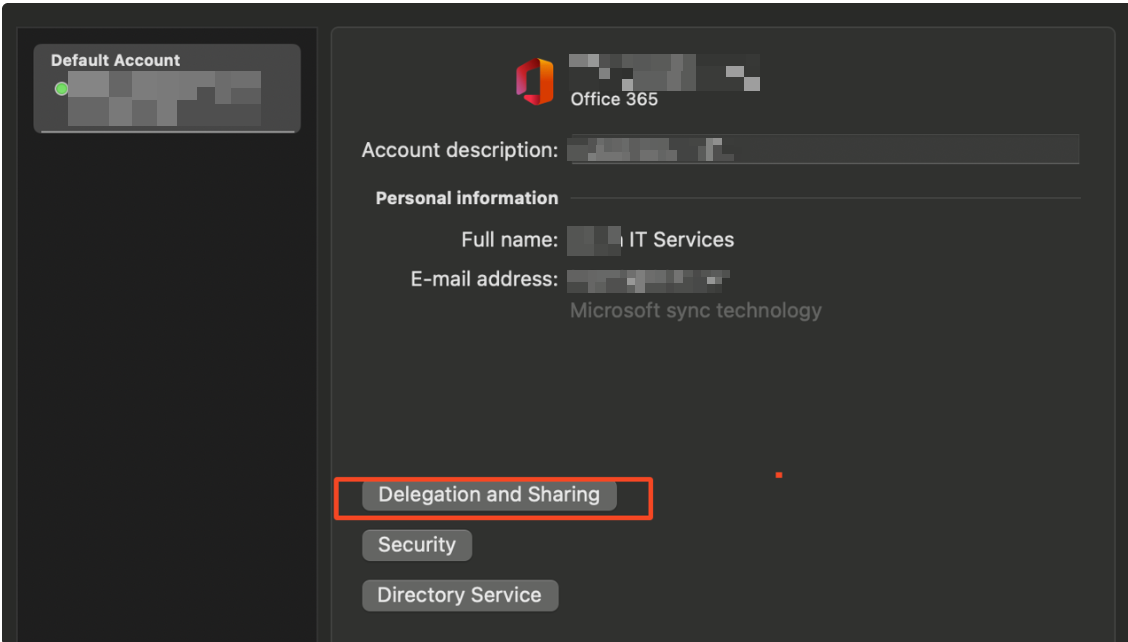This screenshot has height=642, width=1128.
Task: Click the Account description input field
Action: [824, 150]
